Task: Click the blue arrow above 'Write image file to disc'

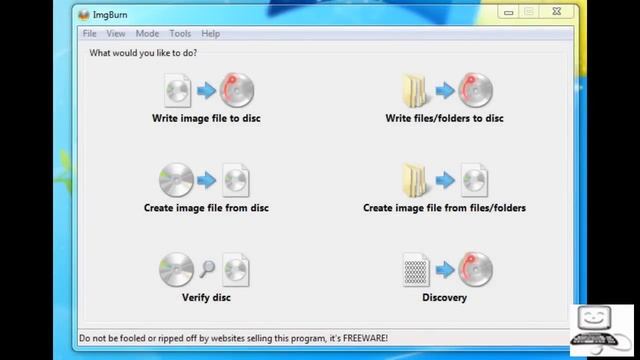Action: coord(207,90)
